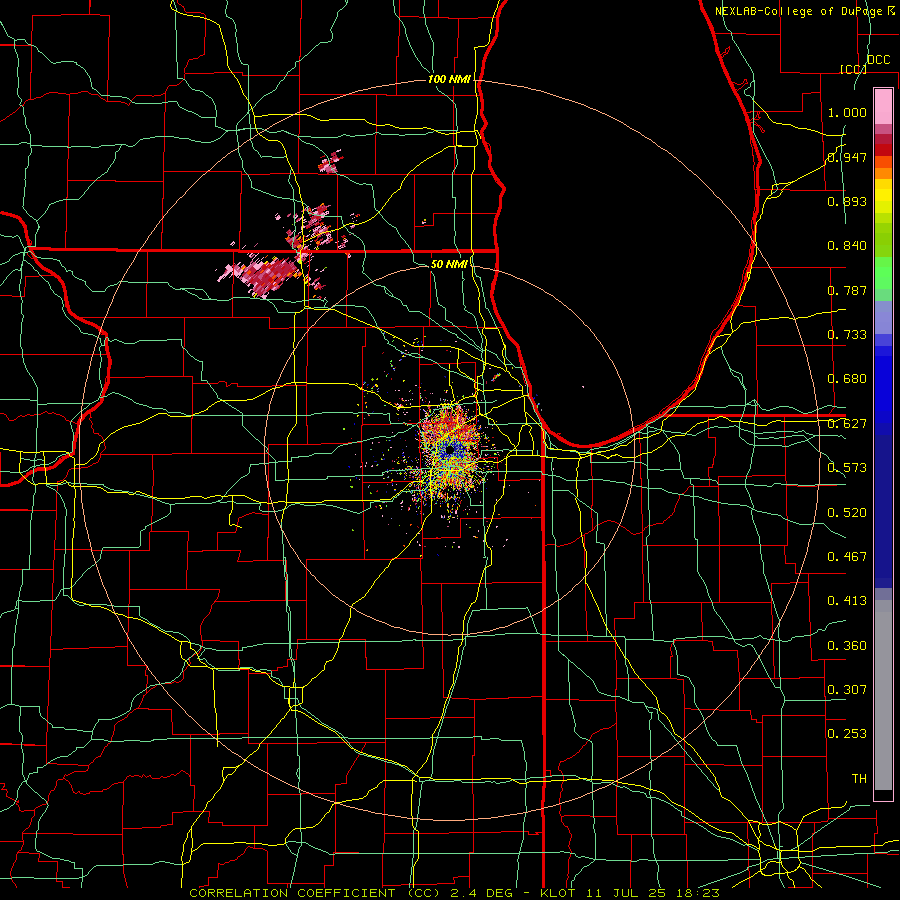
Task: Select the 0.627 legend value
Action: click(x=847, y=424)
